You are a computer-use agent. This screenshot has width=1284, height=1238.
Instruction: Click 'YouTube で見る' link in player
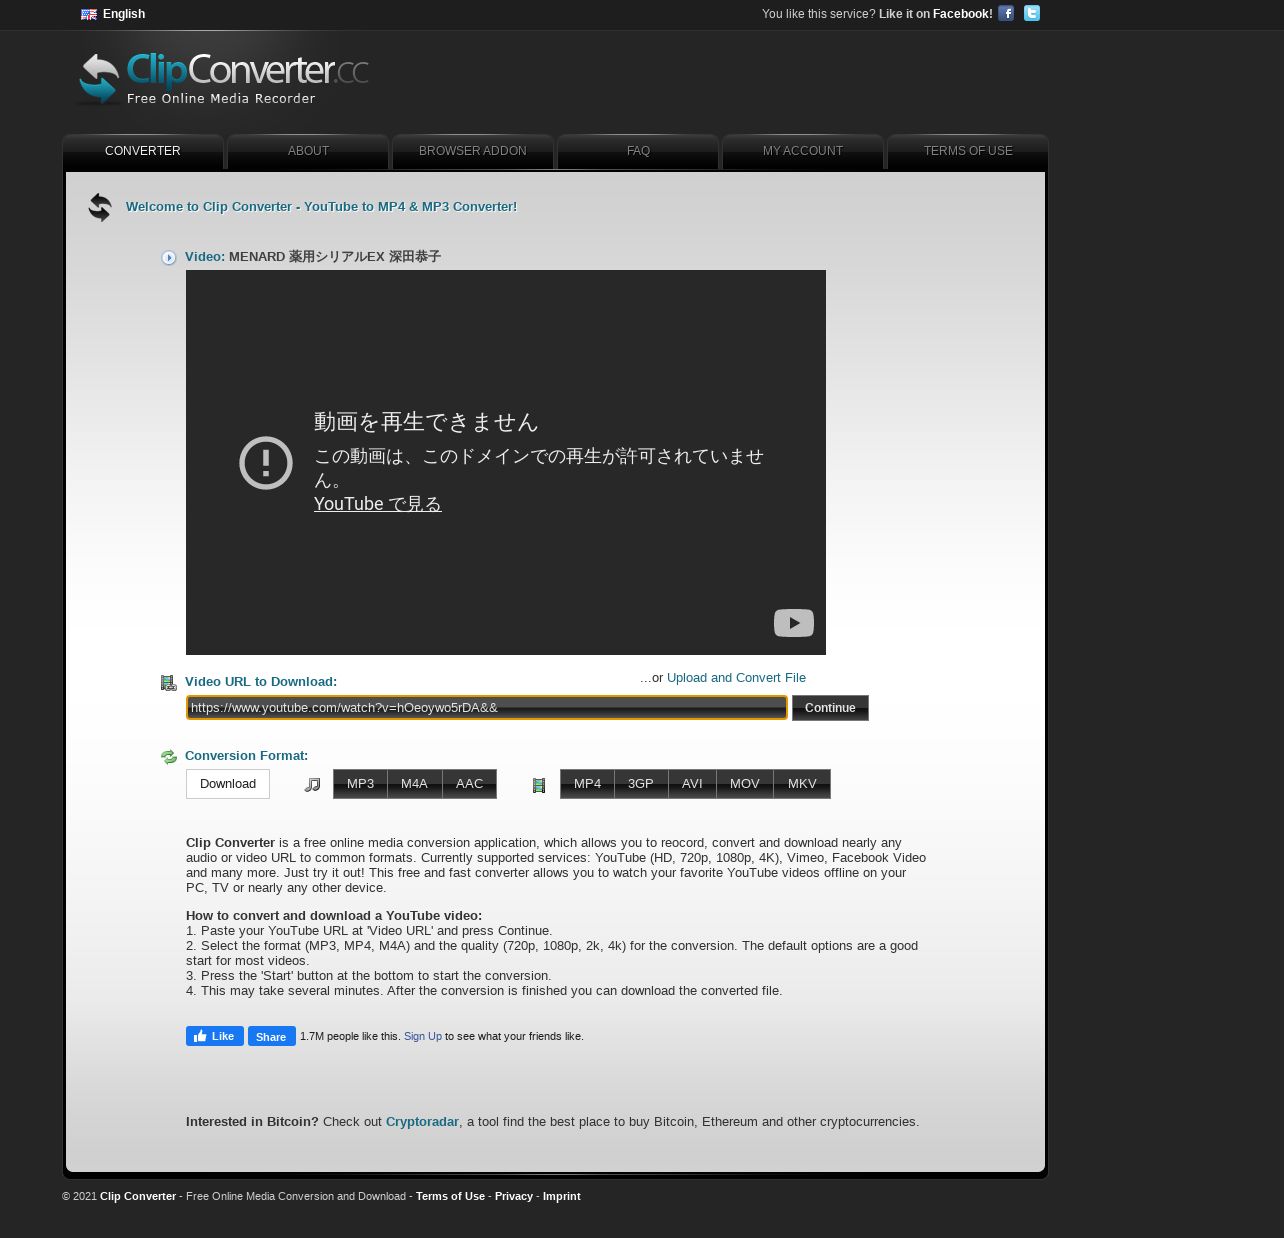tap(377, 504)
